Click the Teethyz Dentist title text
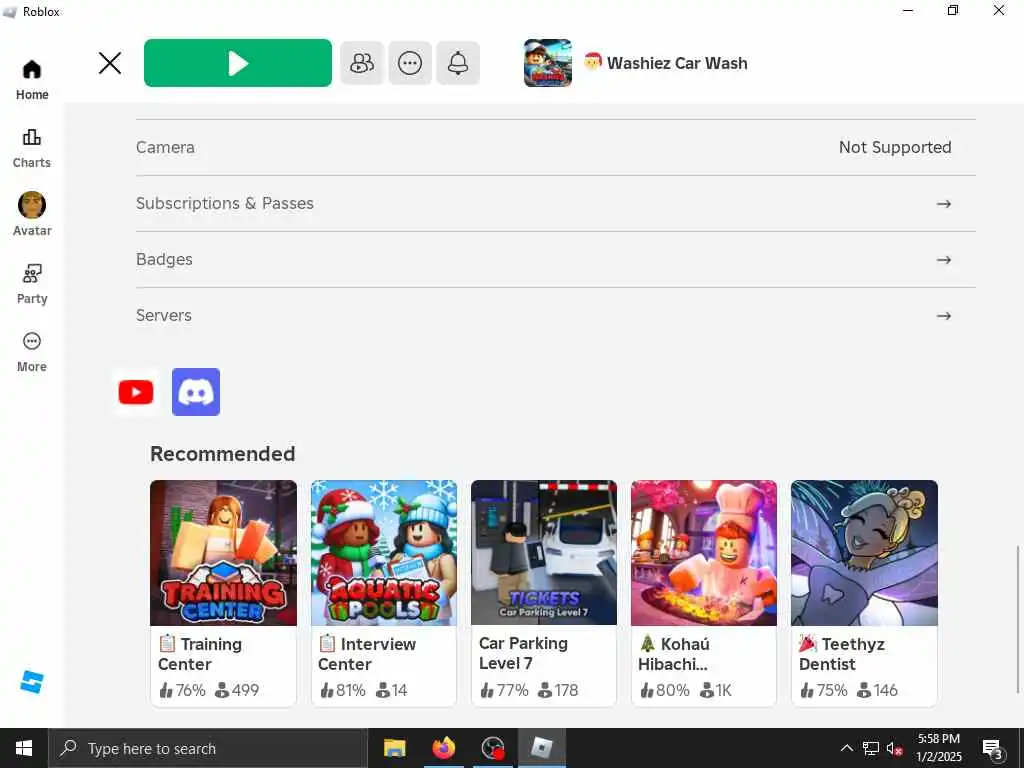 click(x=842, y=654)
